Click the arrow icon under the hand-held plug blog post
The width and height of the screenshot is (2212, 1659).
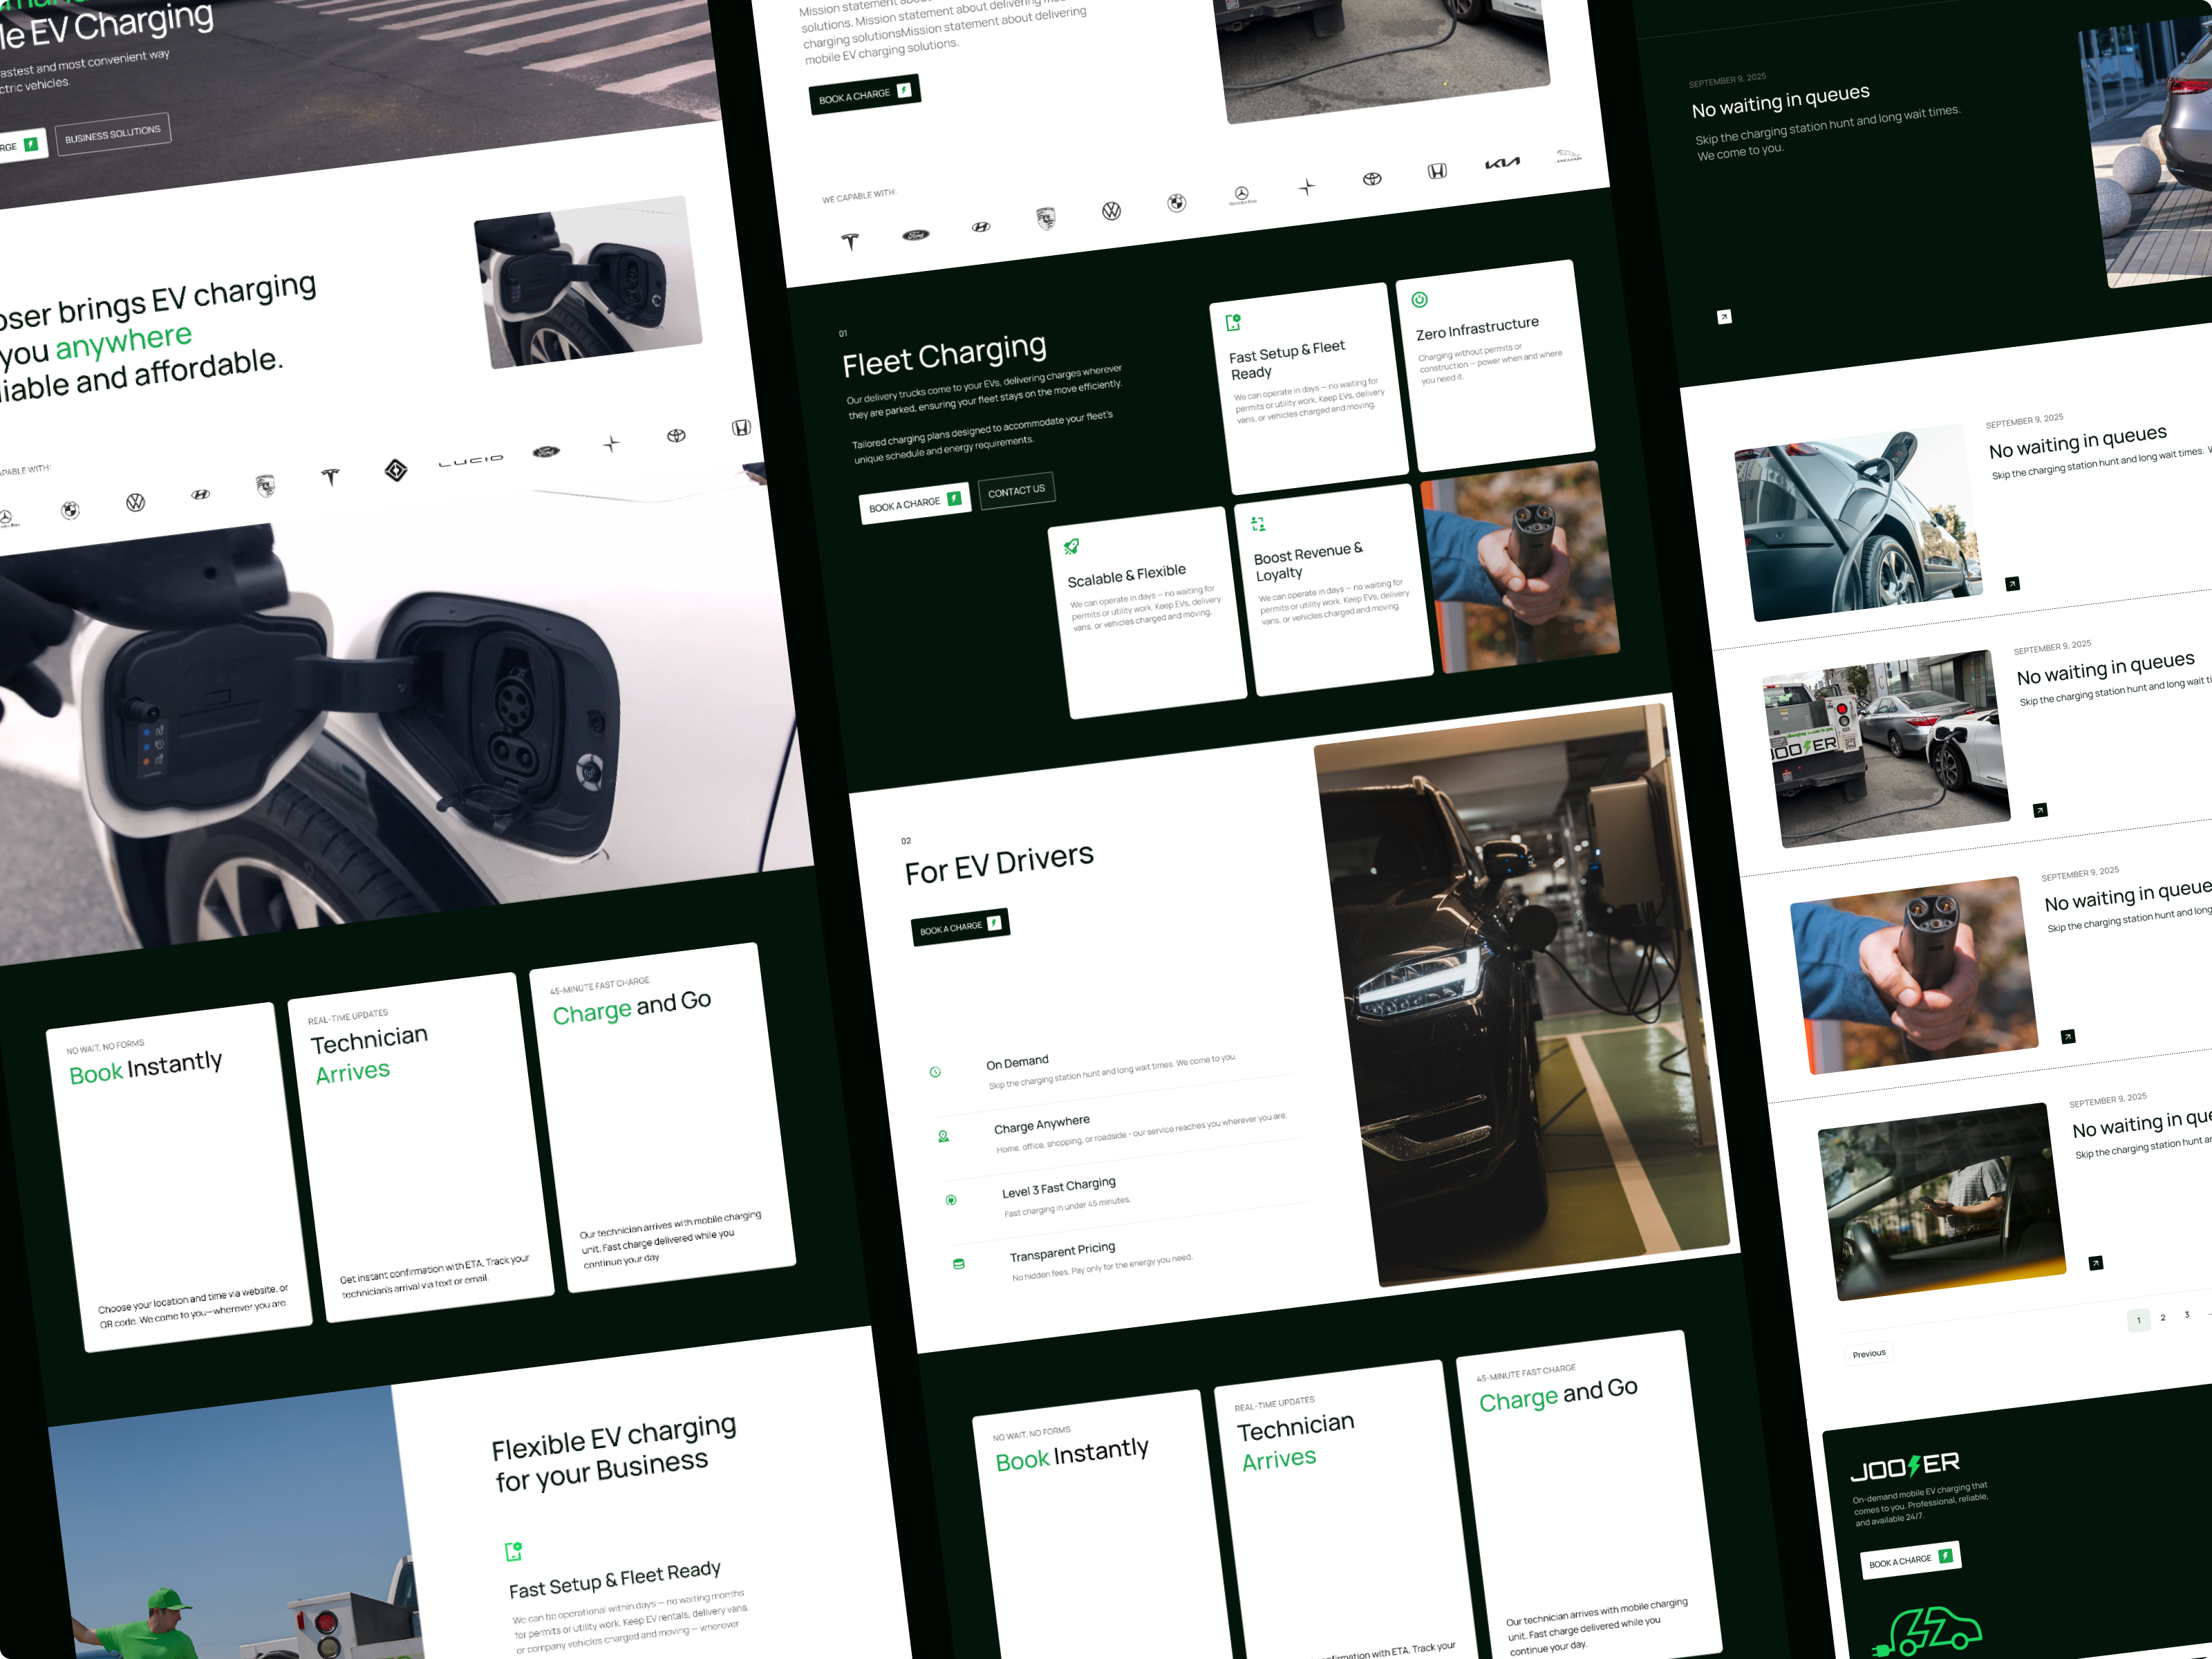(2068, 1037)
